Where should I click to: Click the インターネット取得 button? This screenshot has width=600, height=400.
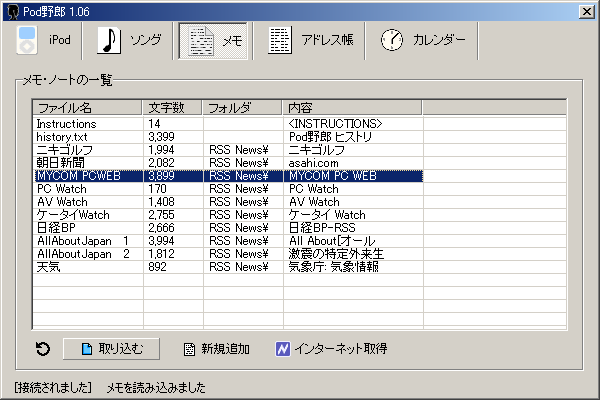(x=331, y=349)
